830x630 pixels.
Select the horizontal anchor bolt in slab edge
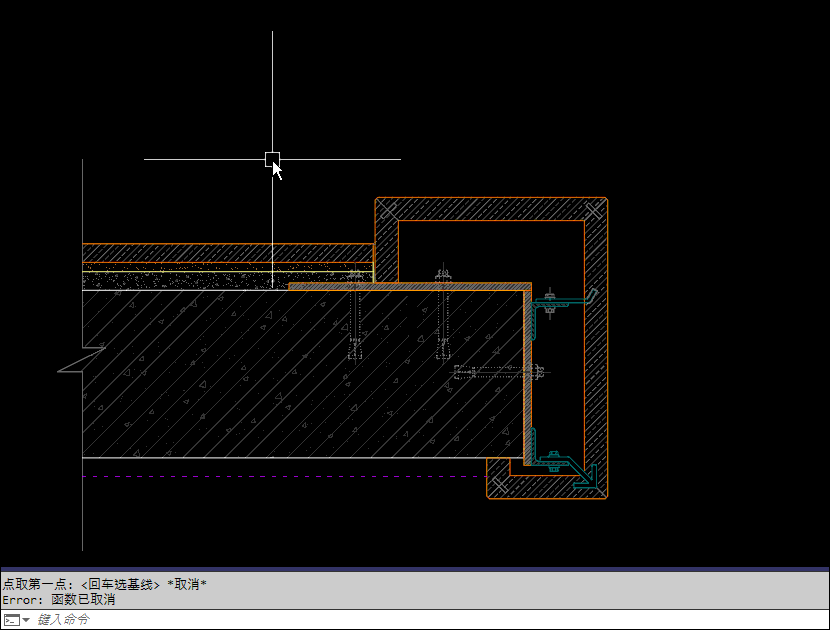pyautogui.click(x=498, y=372)
